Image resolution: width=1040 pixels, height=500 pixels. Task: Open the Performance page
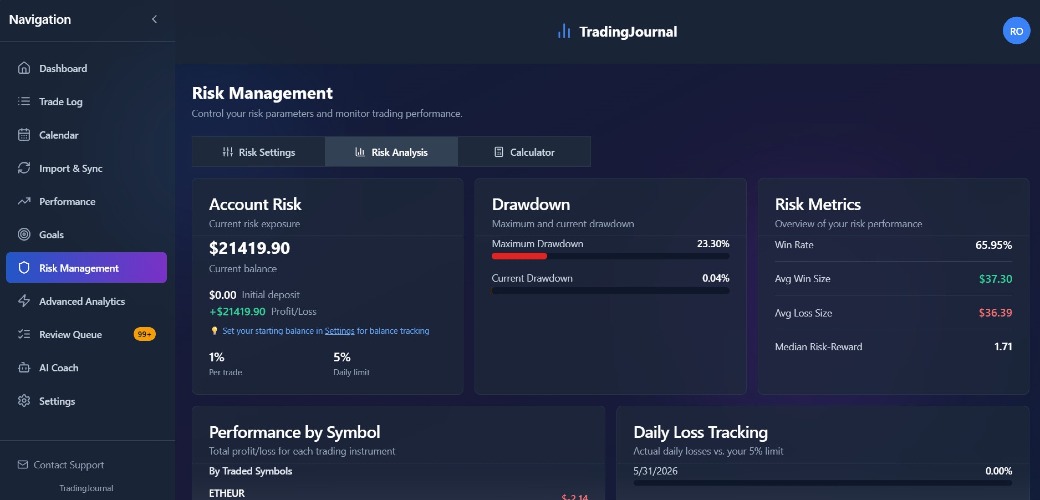(86, 201)
